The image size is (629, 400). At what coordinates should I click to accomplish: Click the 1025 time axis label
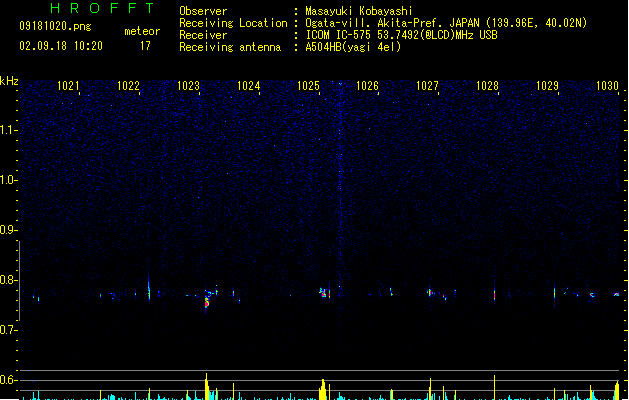click(308, 86)
